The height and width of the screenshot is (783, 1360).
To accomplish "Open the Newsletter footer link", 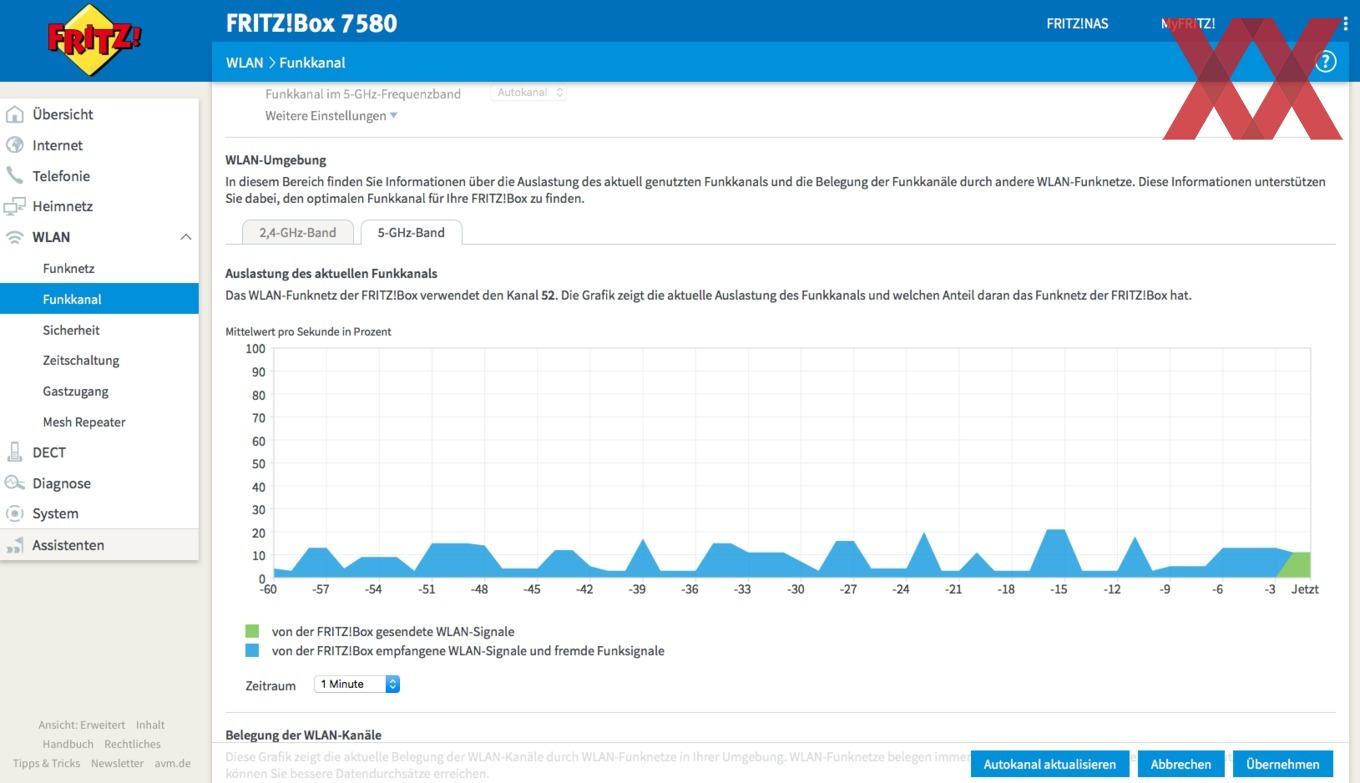I will click(x=117, y=763).
